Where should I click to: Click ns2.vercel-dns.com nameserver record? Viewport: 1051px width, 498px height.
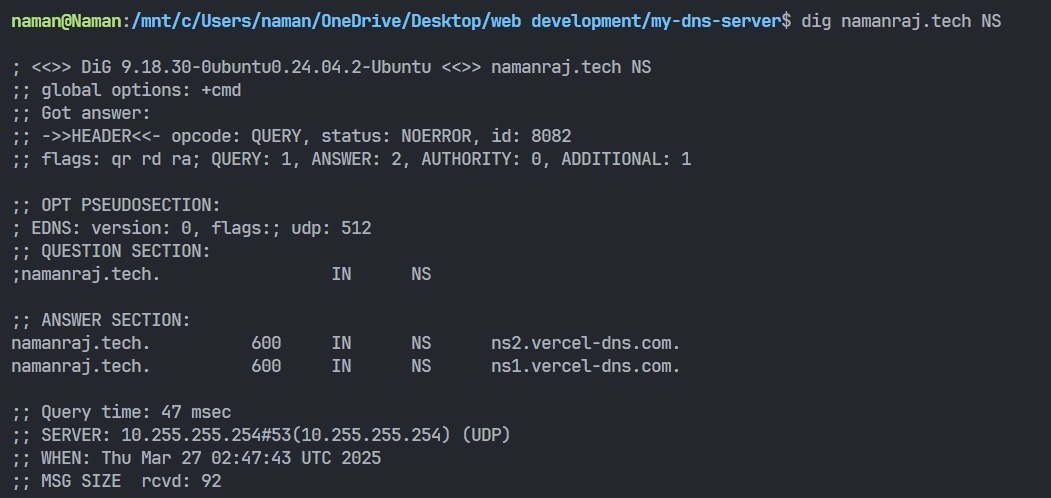(585, 344)
